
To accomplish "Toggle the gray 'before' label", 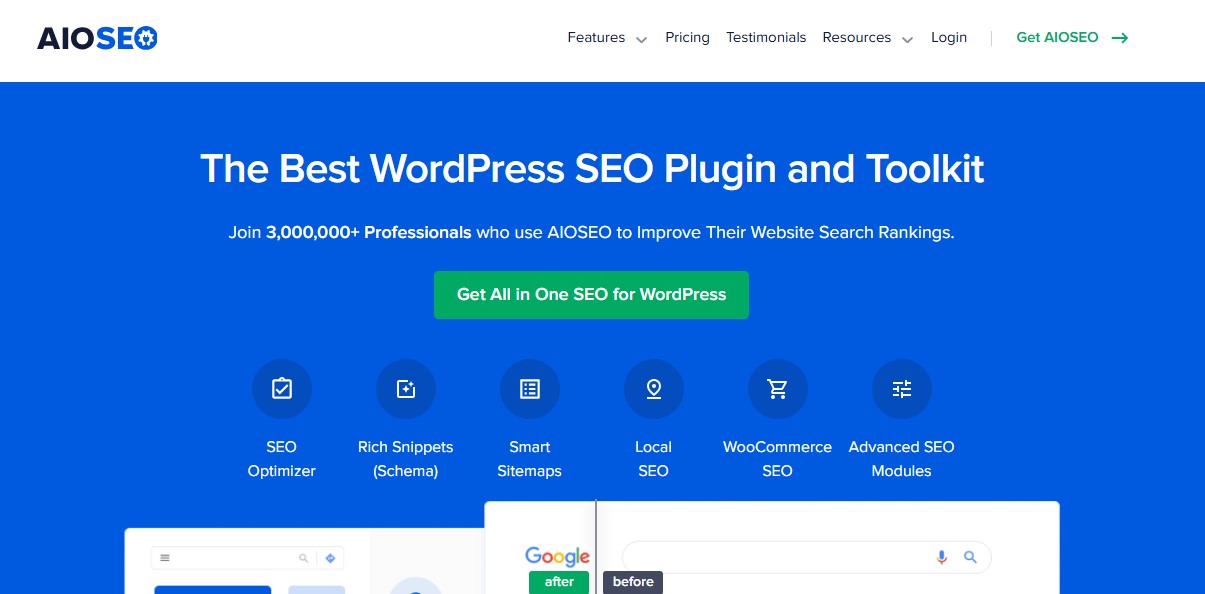I will pyautogui.click(x=632, y=581).
